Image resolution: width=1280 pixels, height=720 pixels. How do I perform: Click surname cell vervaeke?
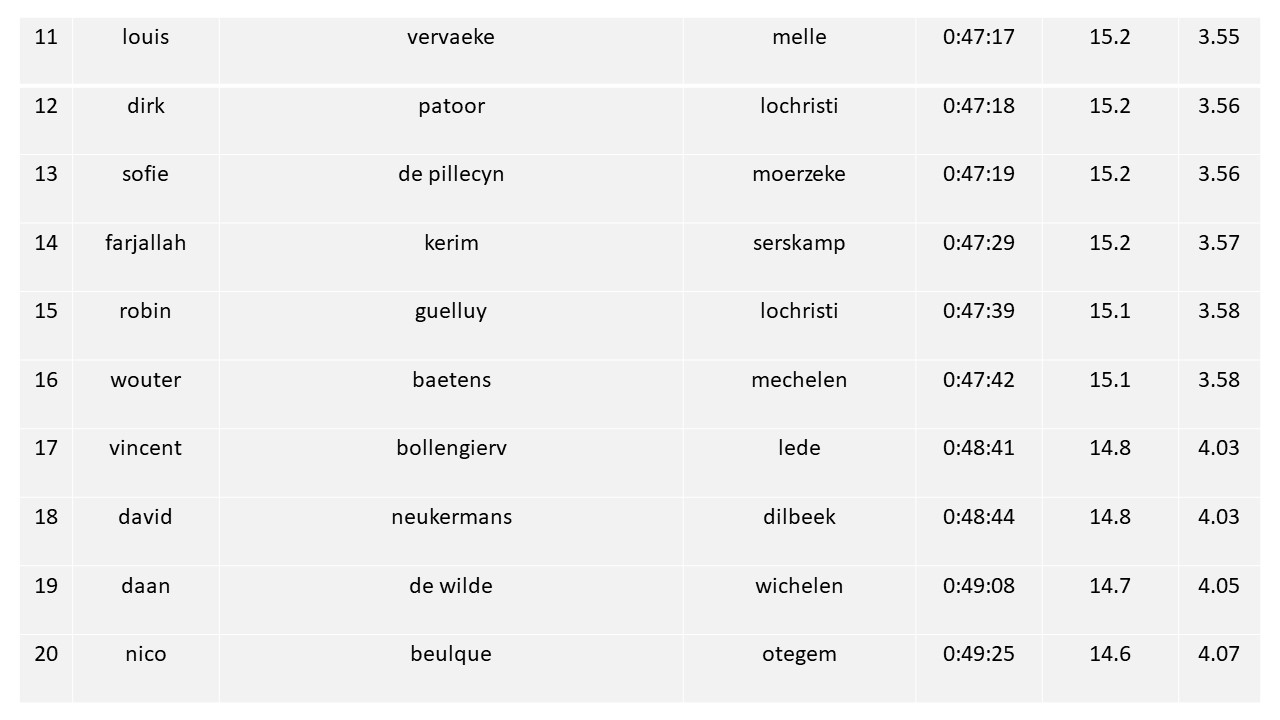click(x=451, y=50)
